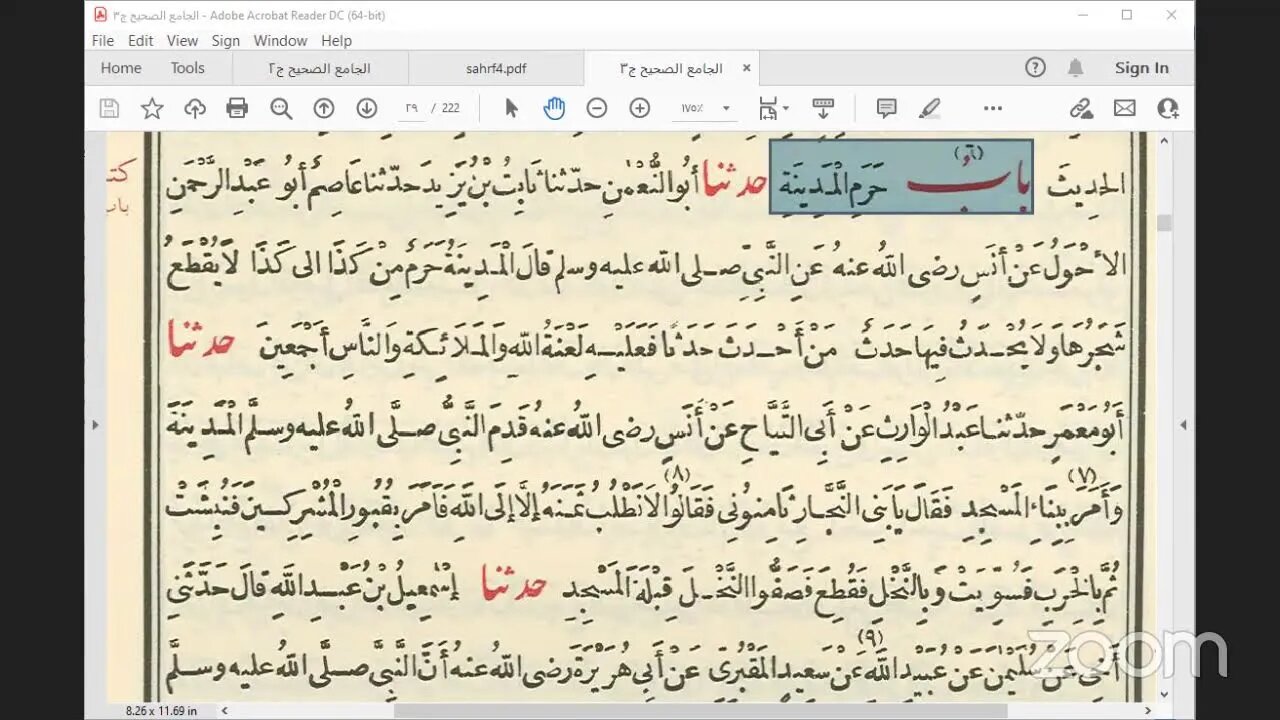
Task: Open the Help menu
Action: [x=336, y=41]
